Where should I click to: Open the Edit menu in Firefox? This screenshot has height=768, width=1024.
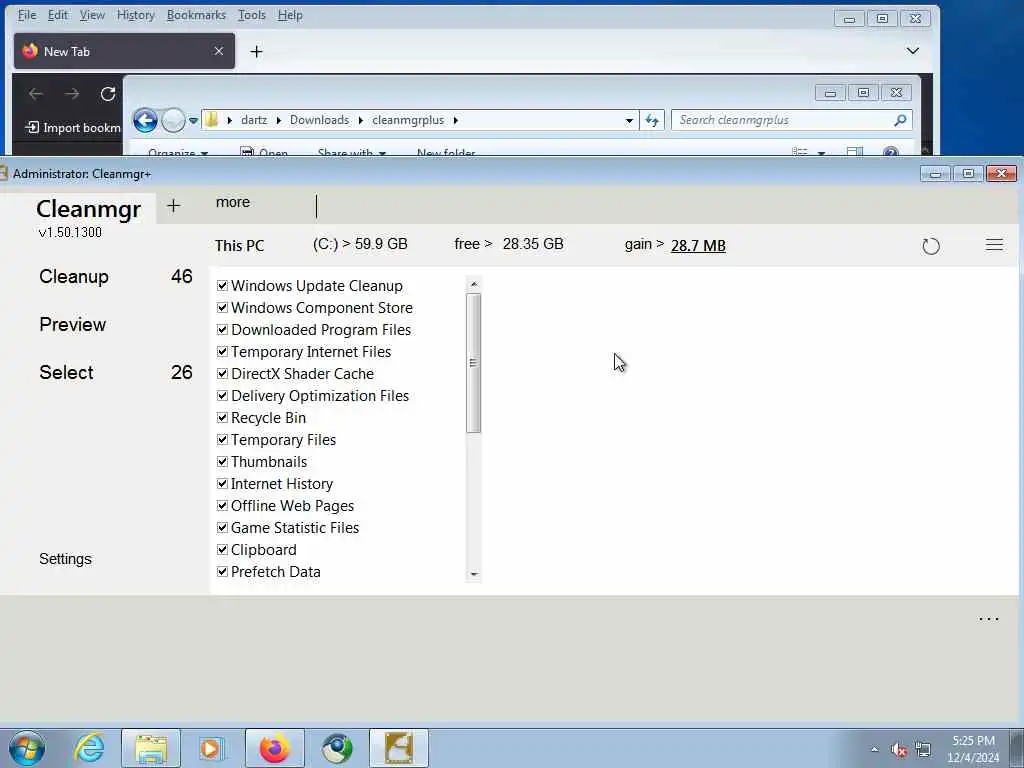(57, 15)
